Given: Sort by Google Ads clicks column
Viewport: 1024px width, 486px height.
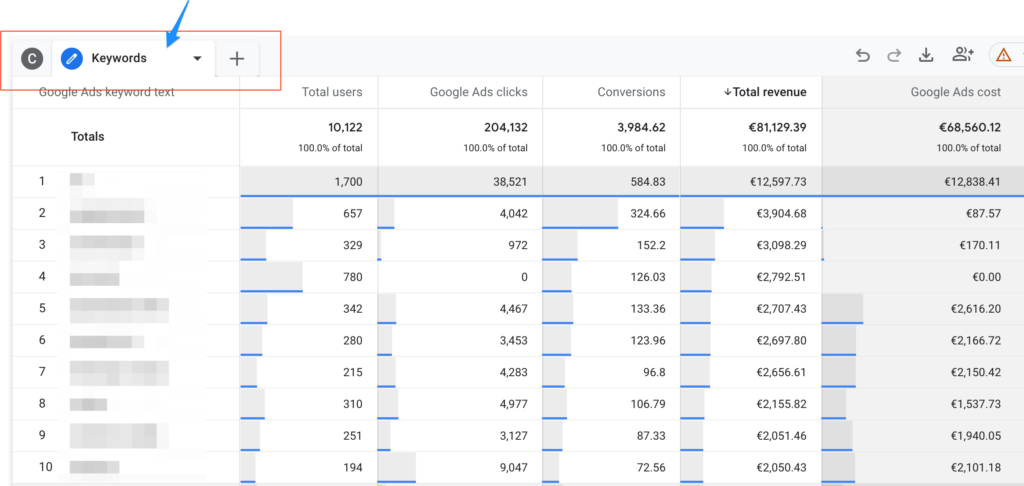Looking at the screenshot, I should coord(479,92).
